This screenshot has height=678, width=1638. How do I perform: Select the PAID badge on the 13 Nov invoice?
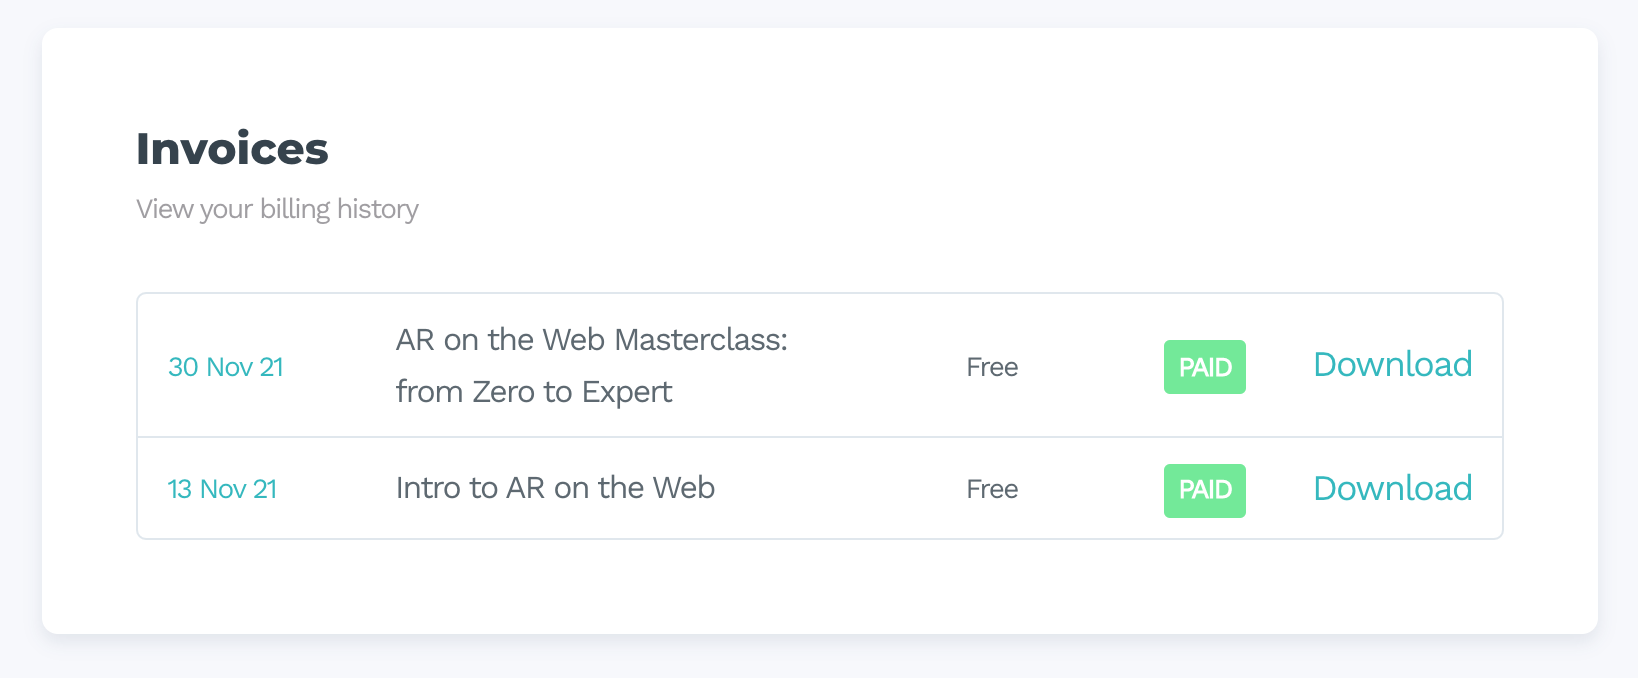(1204, 490)
